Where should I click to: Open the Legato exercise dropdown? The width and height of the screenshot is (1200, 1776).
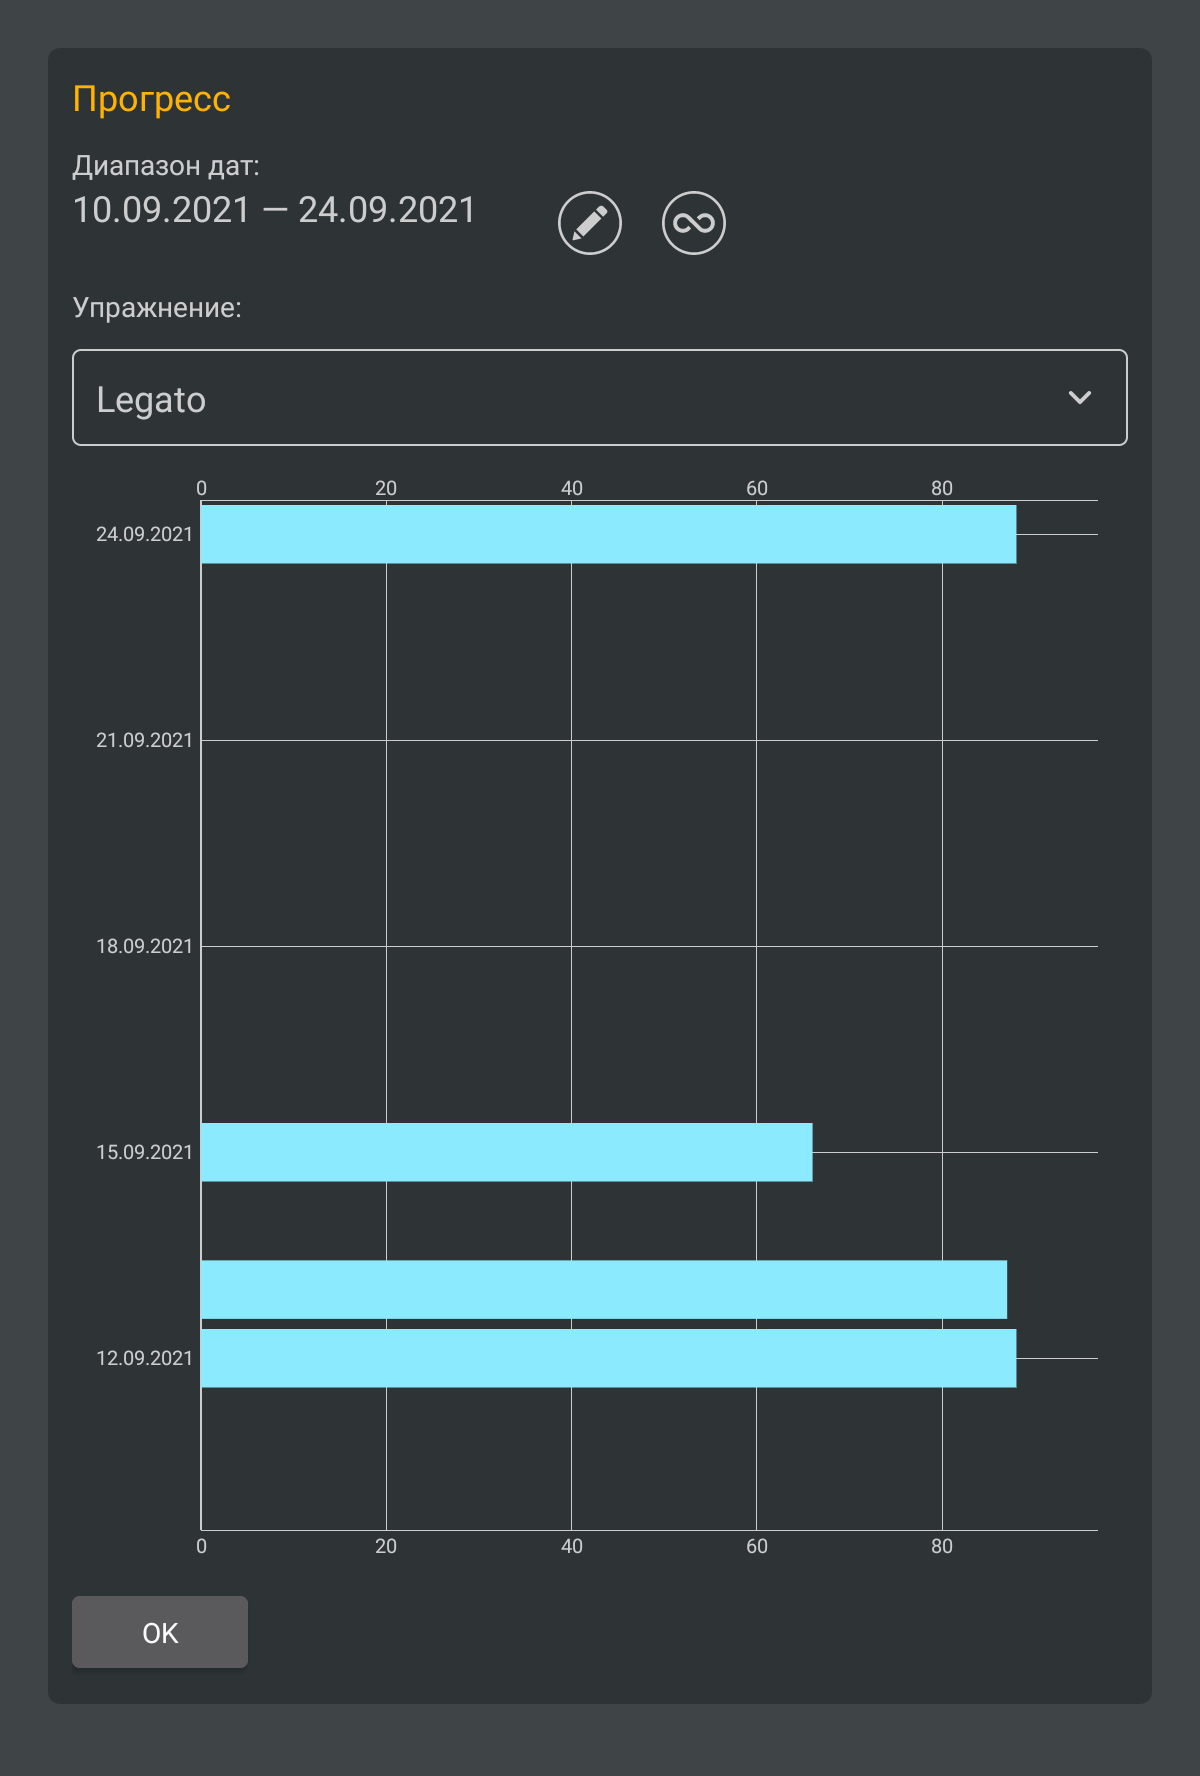(x=599, y=398)
